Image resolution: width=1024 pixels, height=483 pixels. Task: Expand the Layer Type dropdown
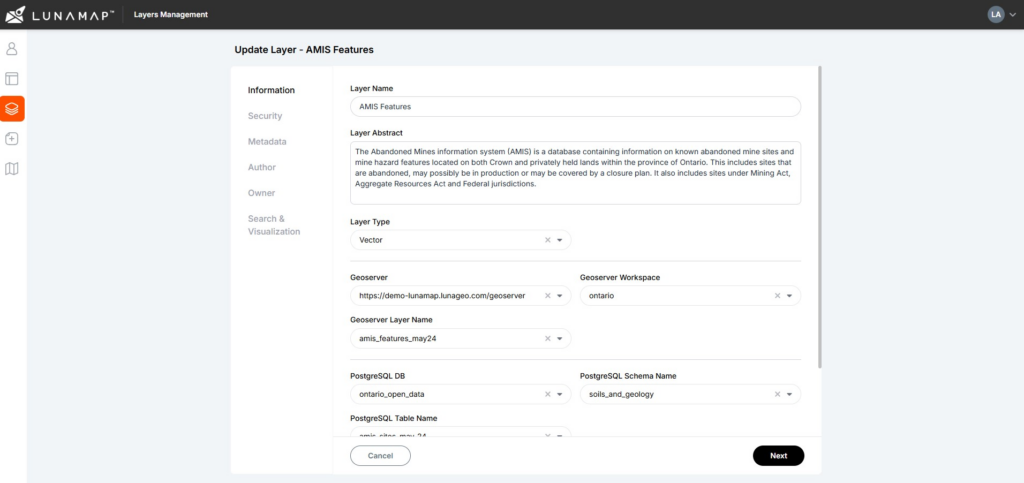coord(560,240)
